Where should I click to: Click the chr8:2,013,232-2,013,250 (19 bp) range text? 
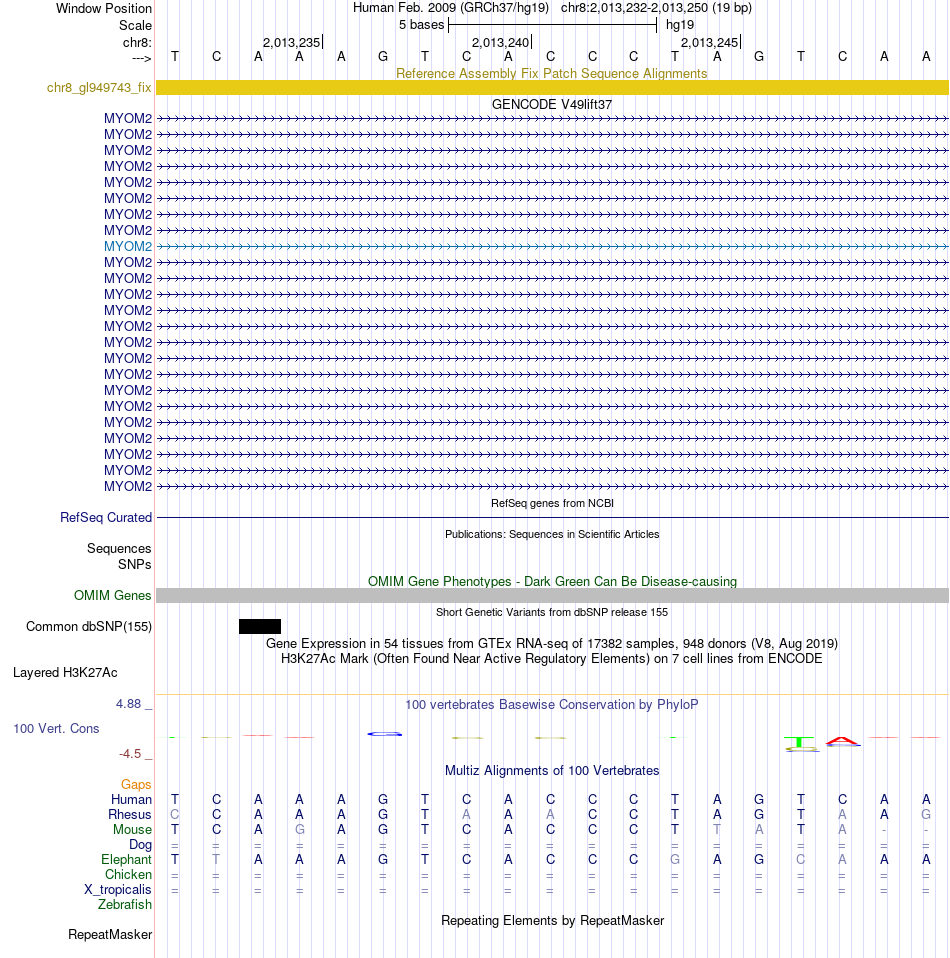(x=656, y=8)
